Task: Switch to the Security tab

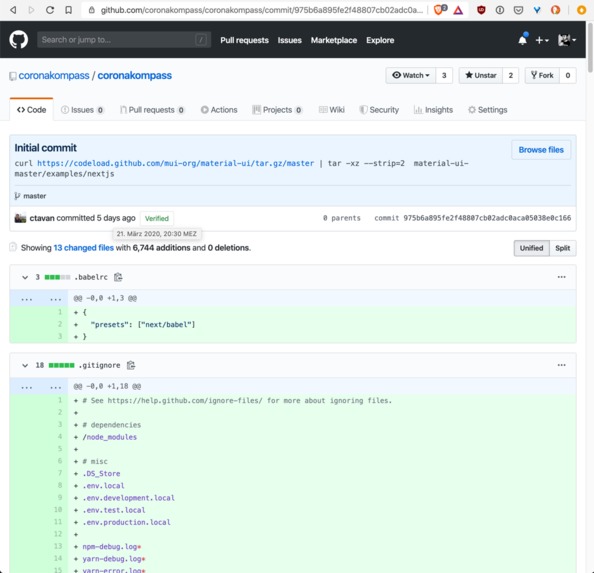Action: pos(379,110)
